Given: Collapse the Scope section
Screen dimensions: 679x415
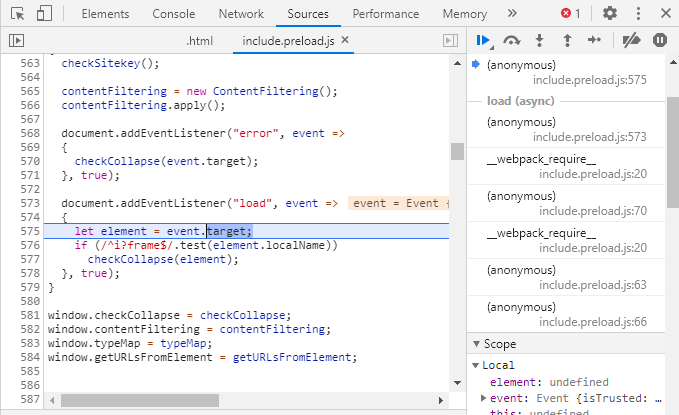Looking at the screenshot, I should click(476, 344).
